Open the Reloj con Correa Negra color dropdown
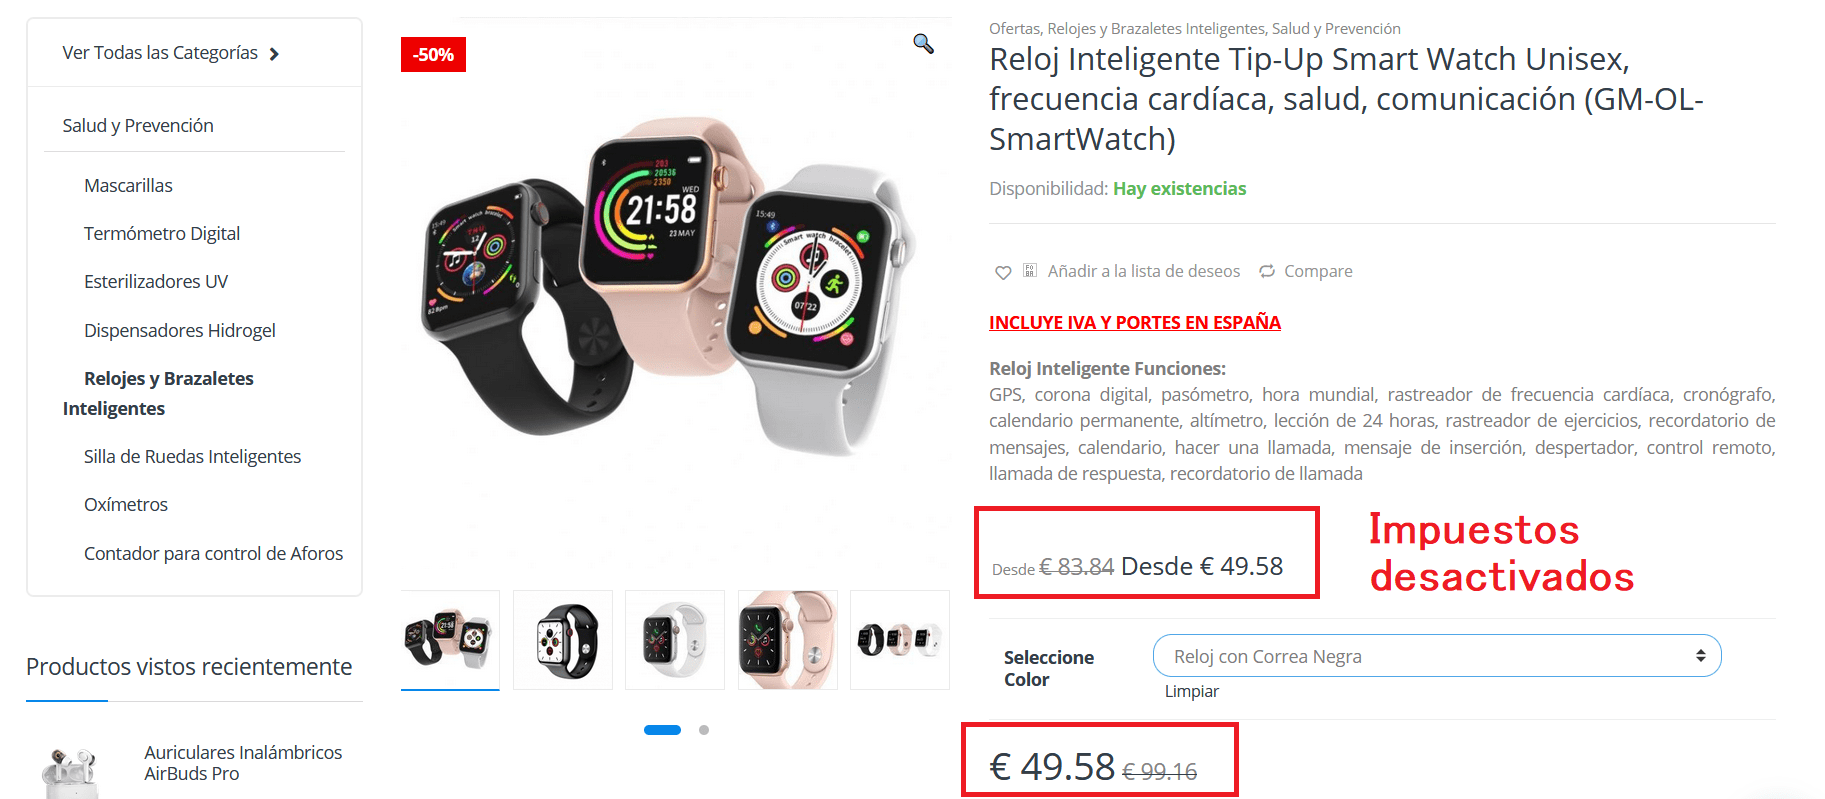The height and width of the screenshot is (799, 1825). pos(1437,656)
